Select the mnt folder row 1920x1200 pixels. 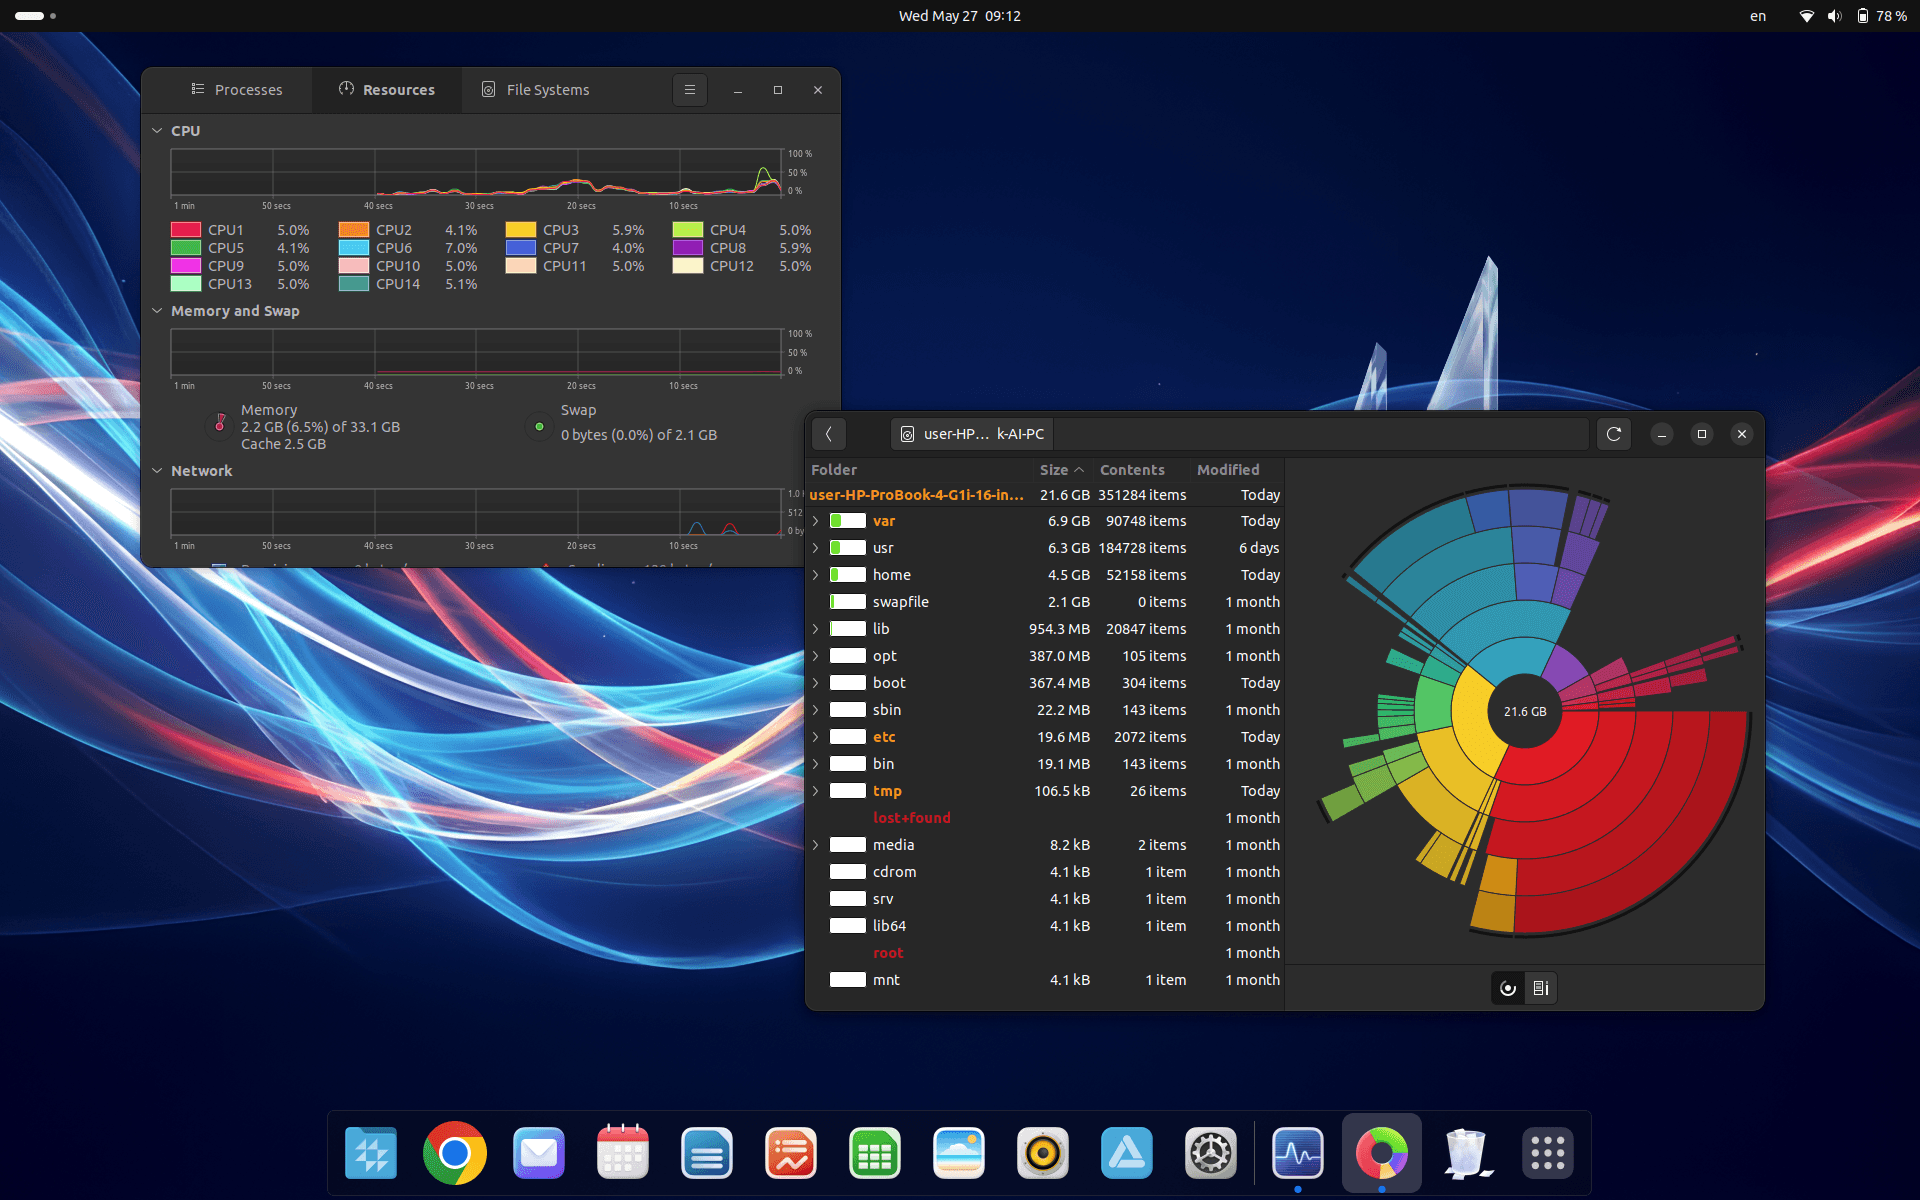pyautogui.click(x=1045, y=980)
